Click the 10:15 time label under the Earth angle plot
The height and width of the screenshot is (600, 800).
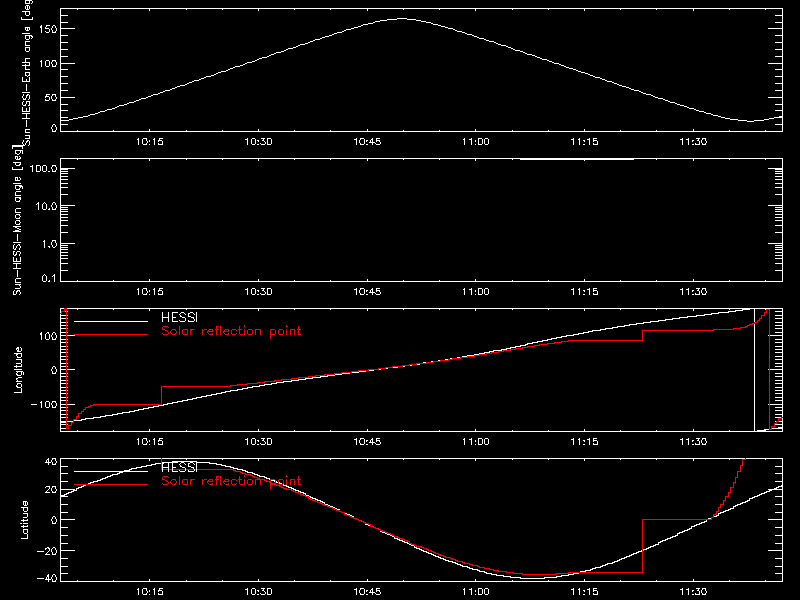coord(149,142)
